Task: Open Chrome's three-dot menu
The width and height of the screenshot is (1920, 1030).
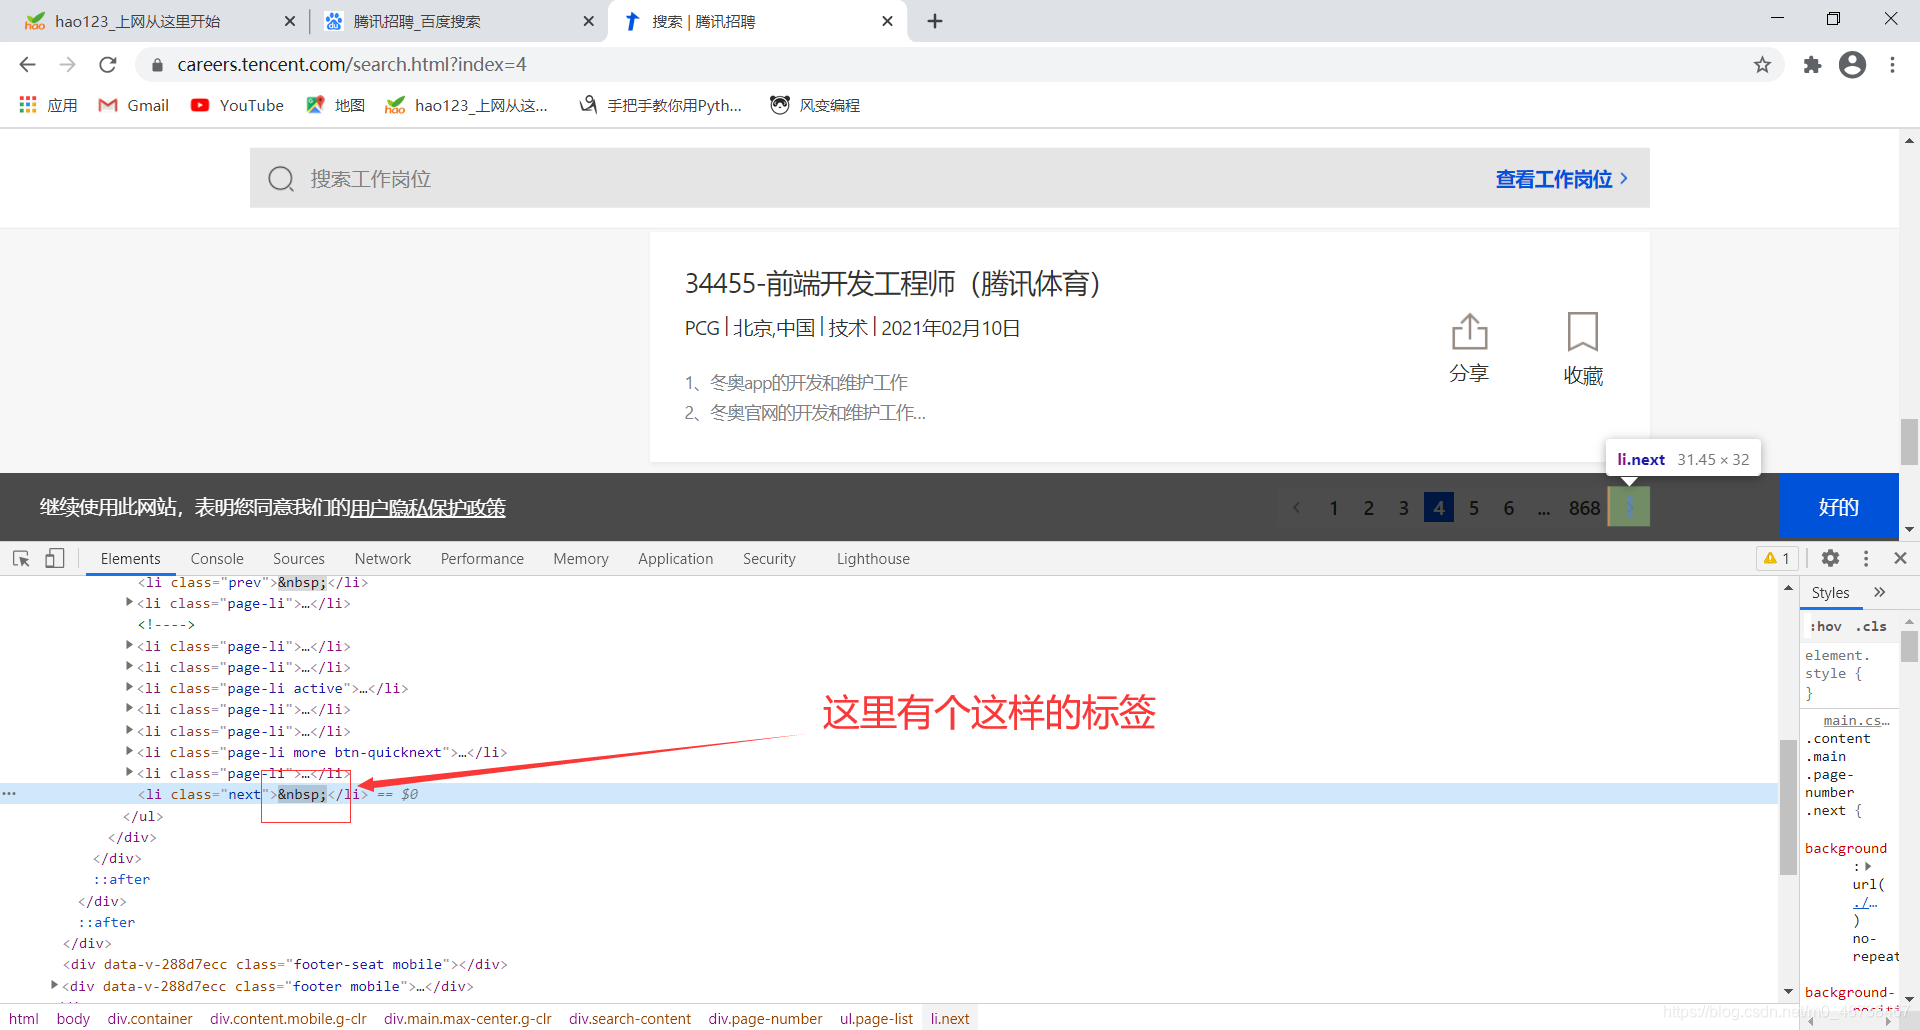Action: 1892,65
